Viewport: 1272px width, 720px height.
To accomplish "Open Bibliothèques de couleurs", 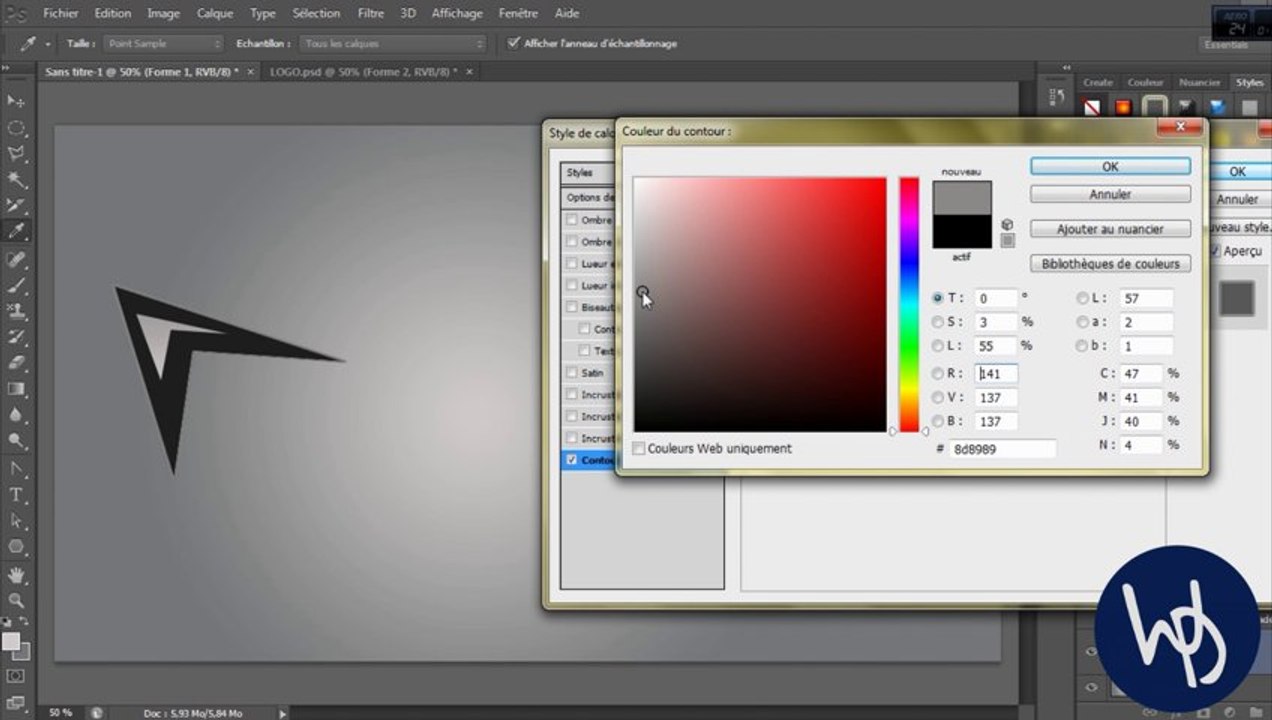I will click(1110, 264).
